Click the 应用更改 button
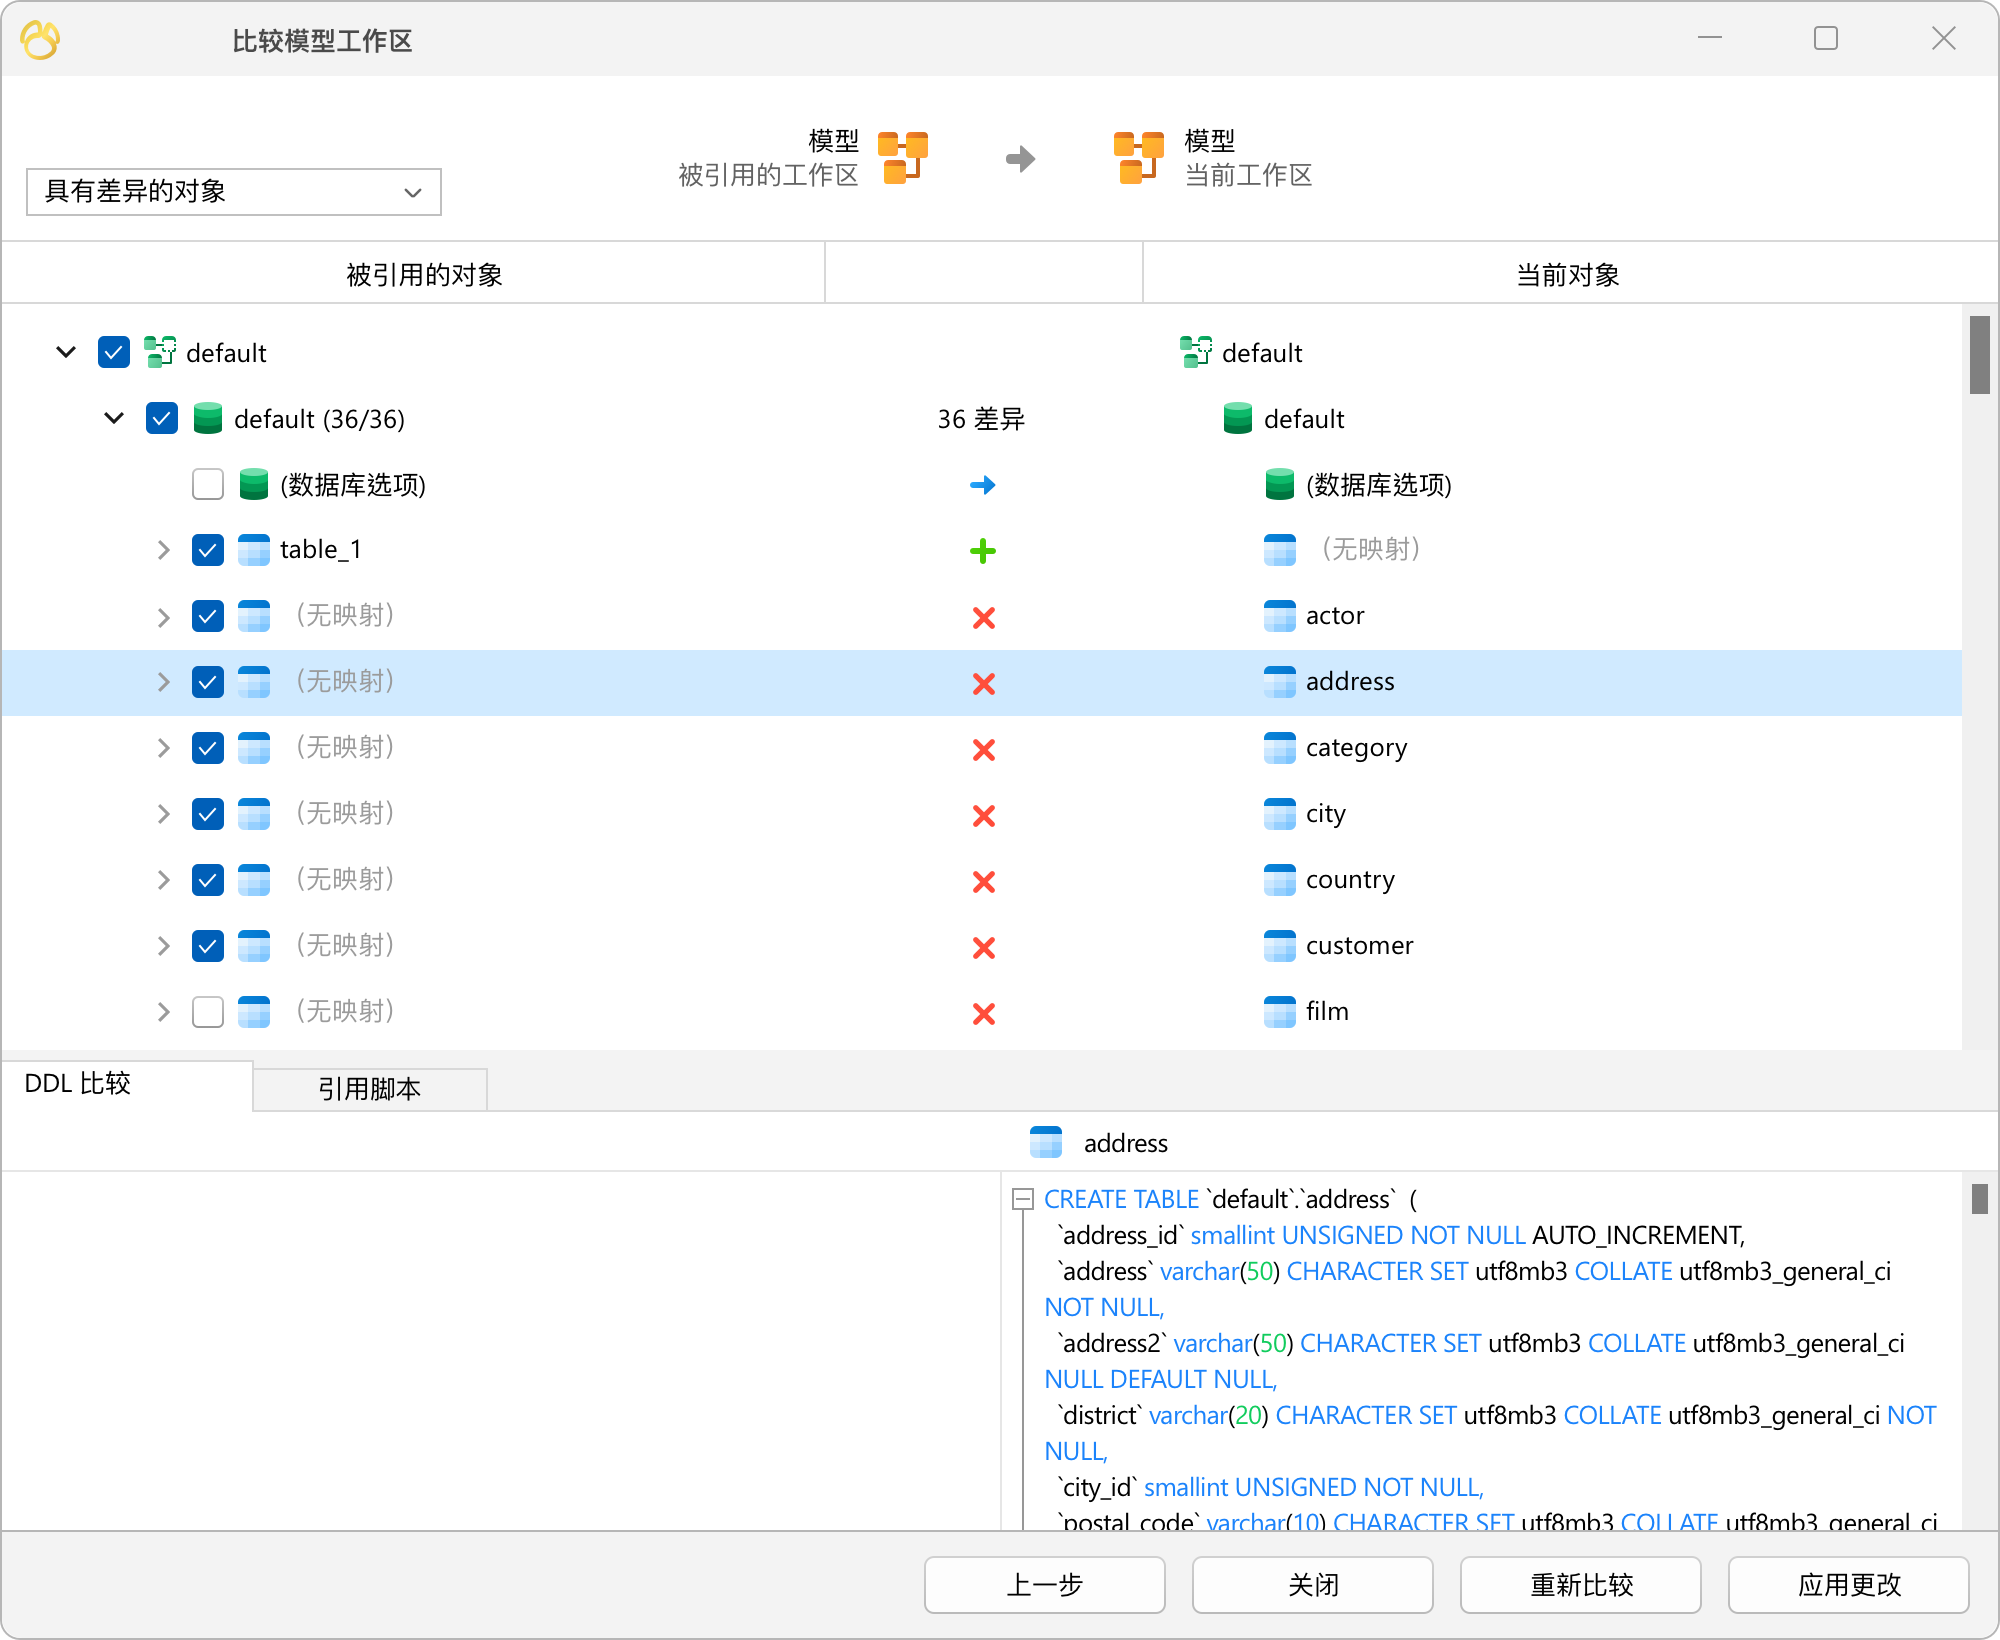 (x=1848, y=1584)
